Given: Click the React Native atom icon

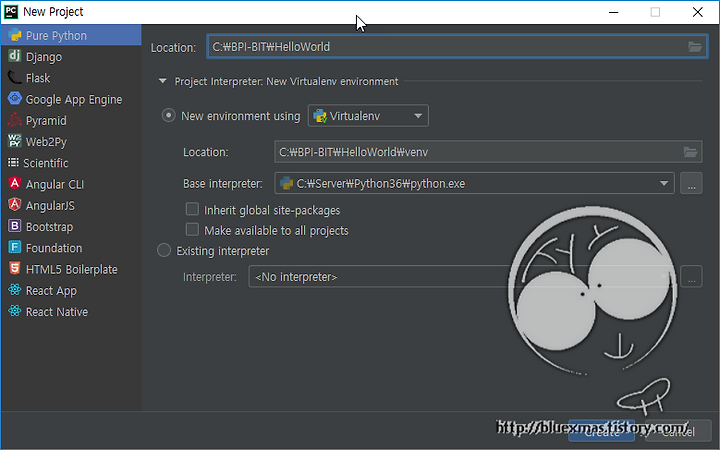Looking at the screenshot, I should pyautogui.click(x=15, y=311).
